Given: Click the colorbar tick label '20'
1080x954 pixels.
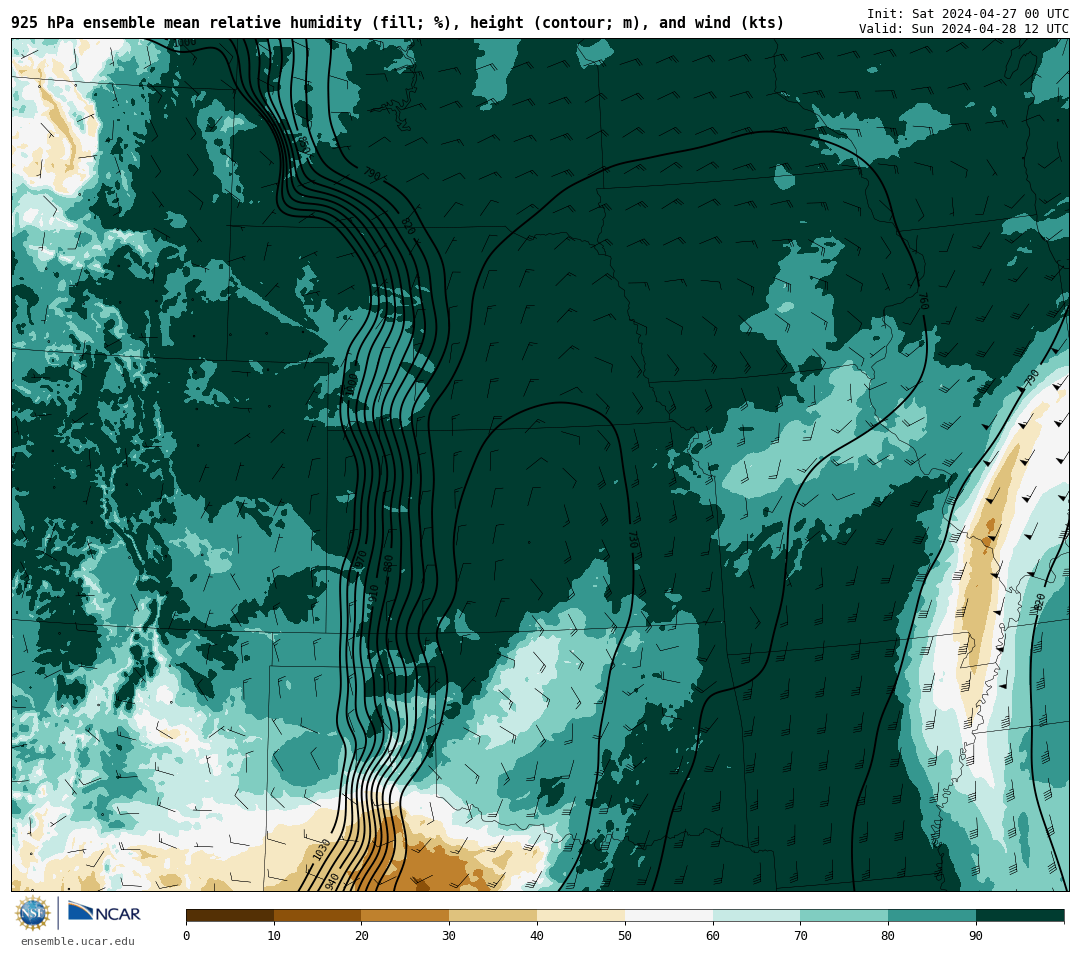Looking at the screenshot, I should (x=362, y=935).
